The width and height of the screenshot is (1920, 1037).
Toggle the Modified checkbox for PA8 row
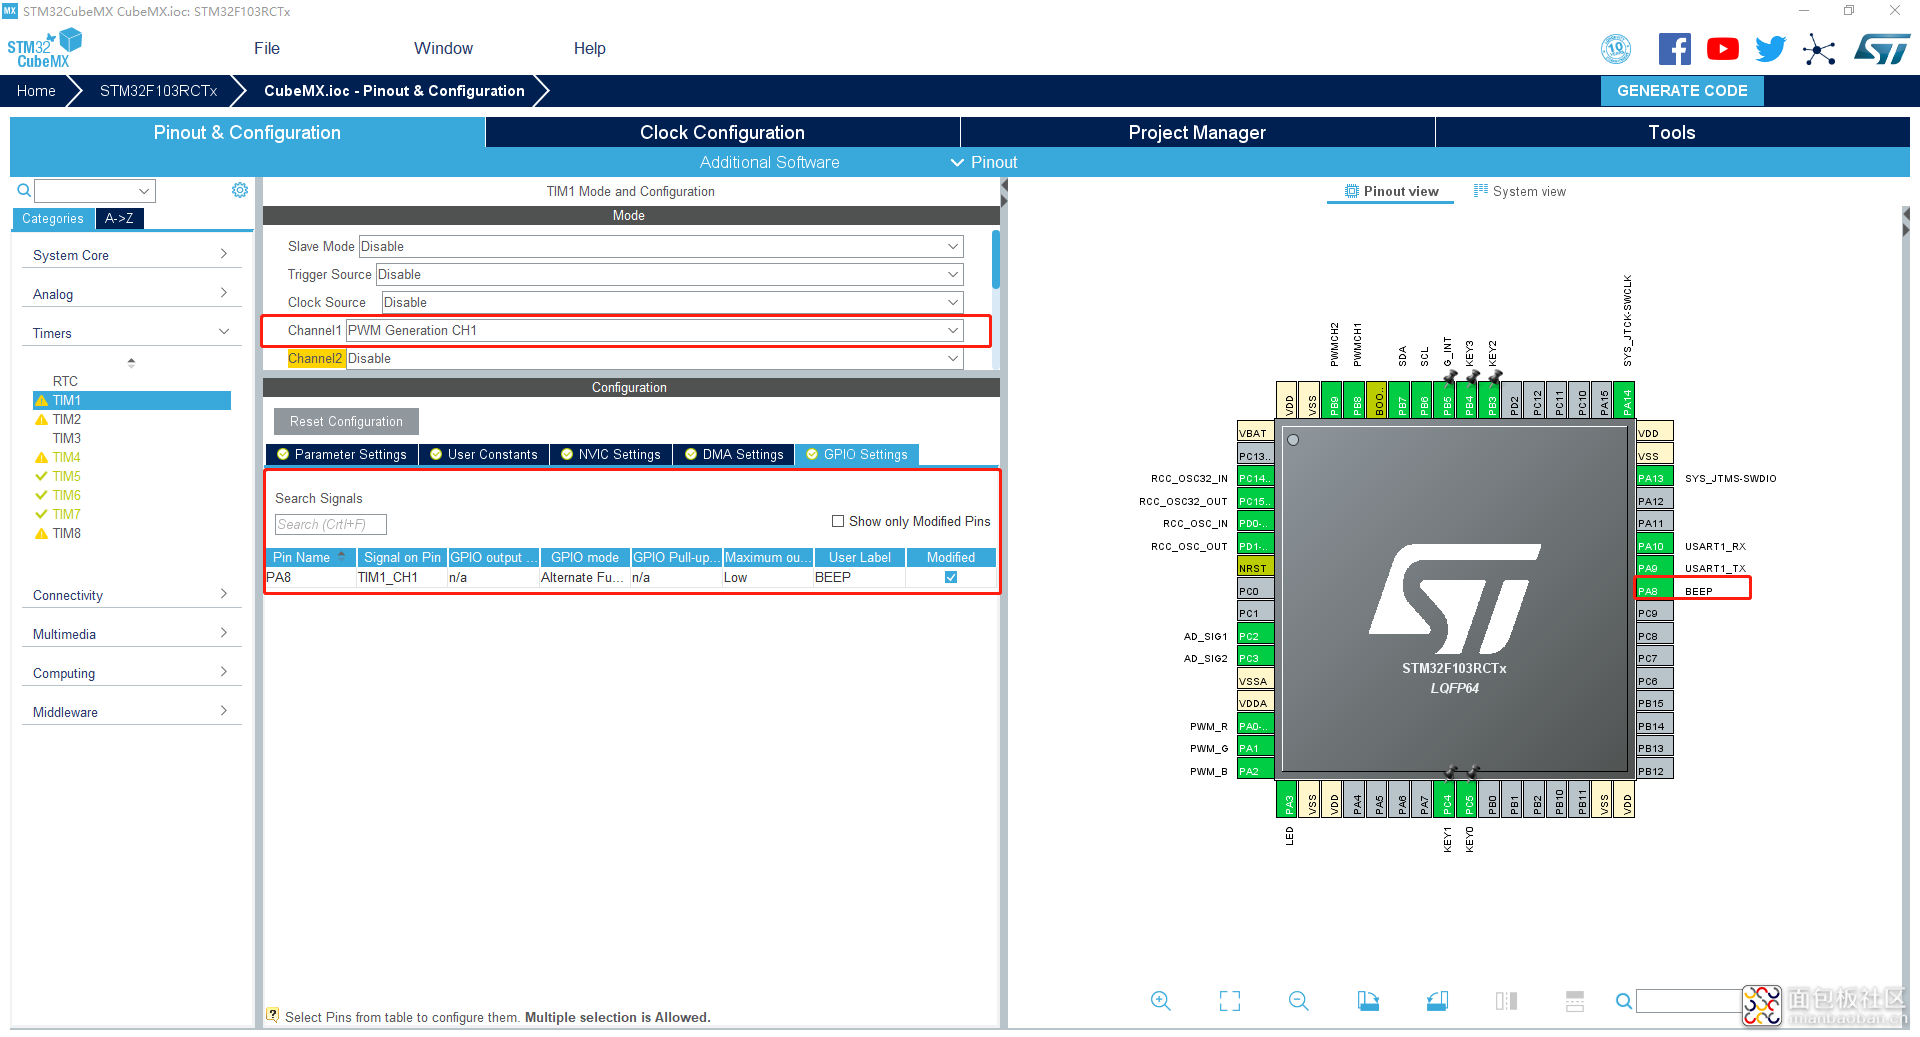951,577
